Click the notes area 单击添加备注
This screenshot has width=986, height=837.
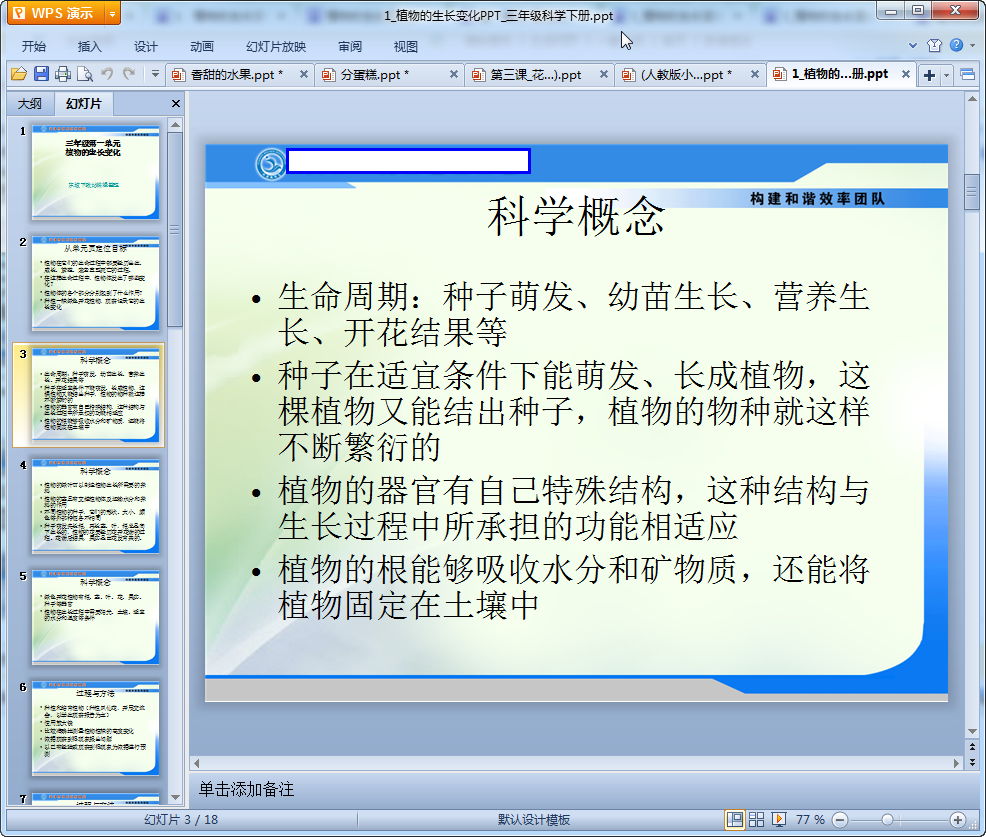click(x=246, y=789)
